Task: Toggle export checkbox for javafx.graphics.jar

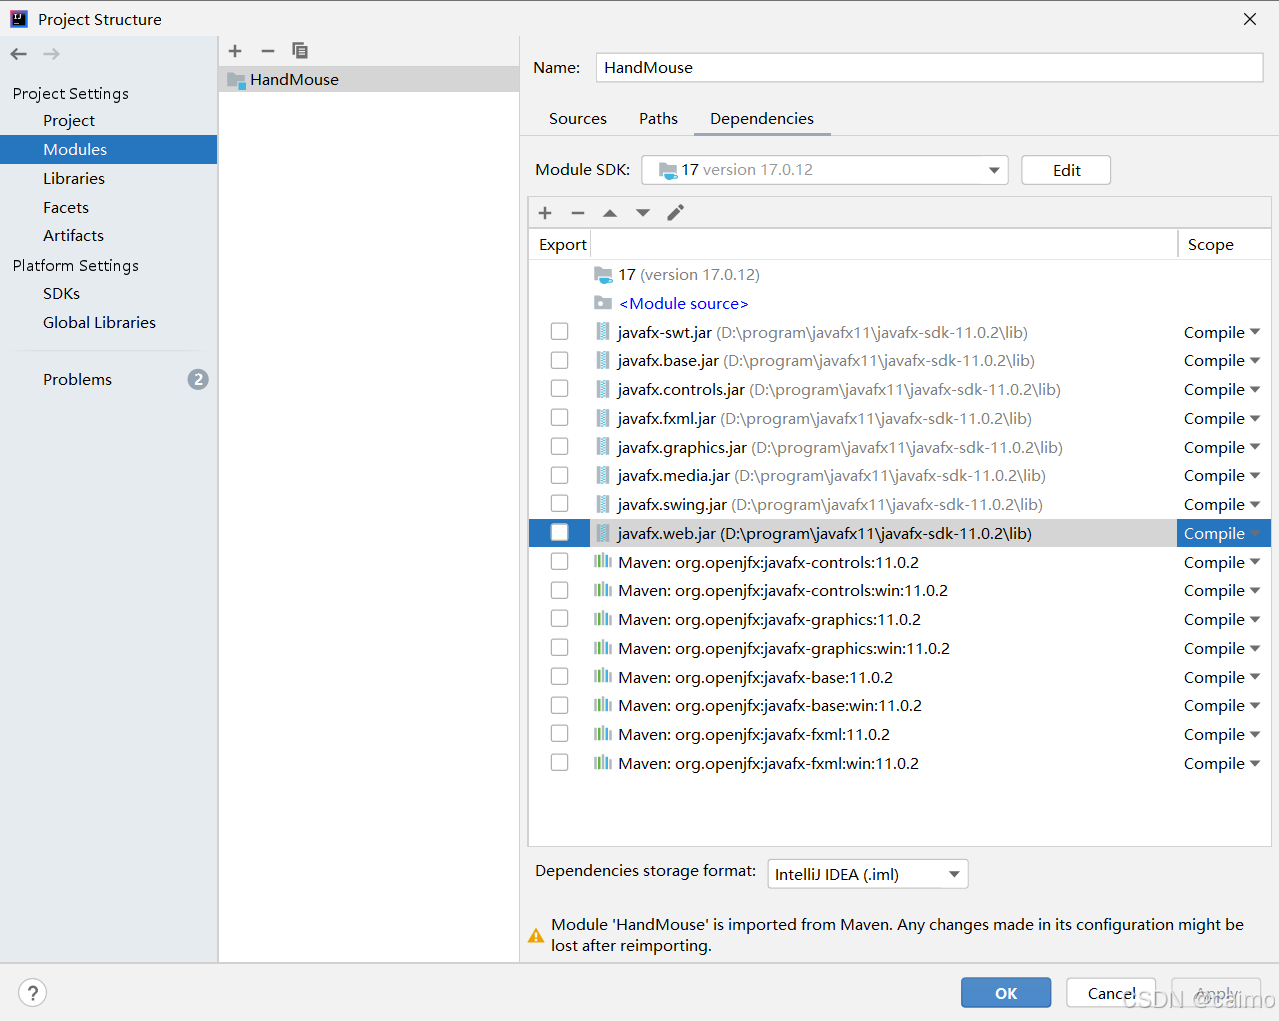Action: [559, 447]
